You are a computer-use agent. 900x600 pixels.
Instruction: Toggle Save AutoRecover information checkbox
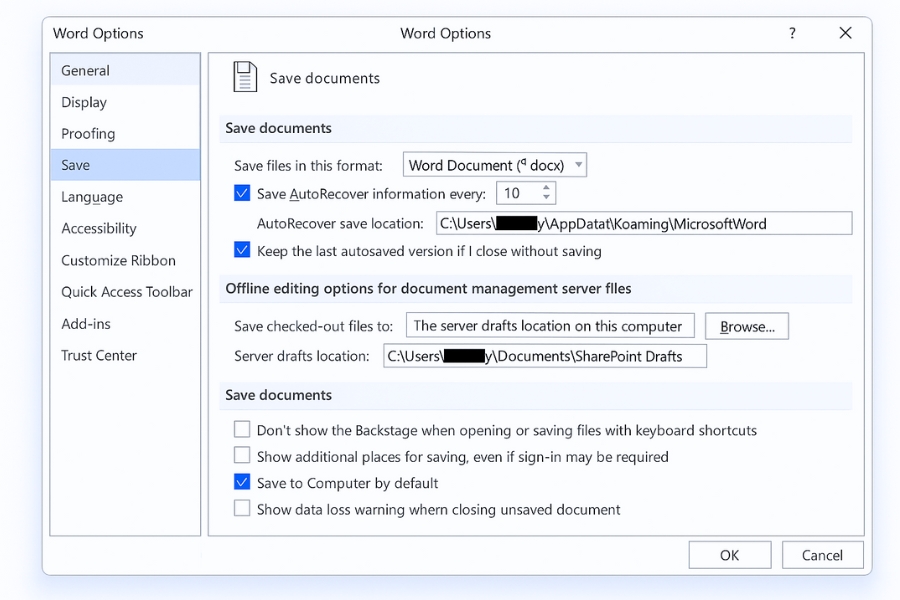[x=242, y=193]
